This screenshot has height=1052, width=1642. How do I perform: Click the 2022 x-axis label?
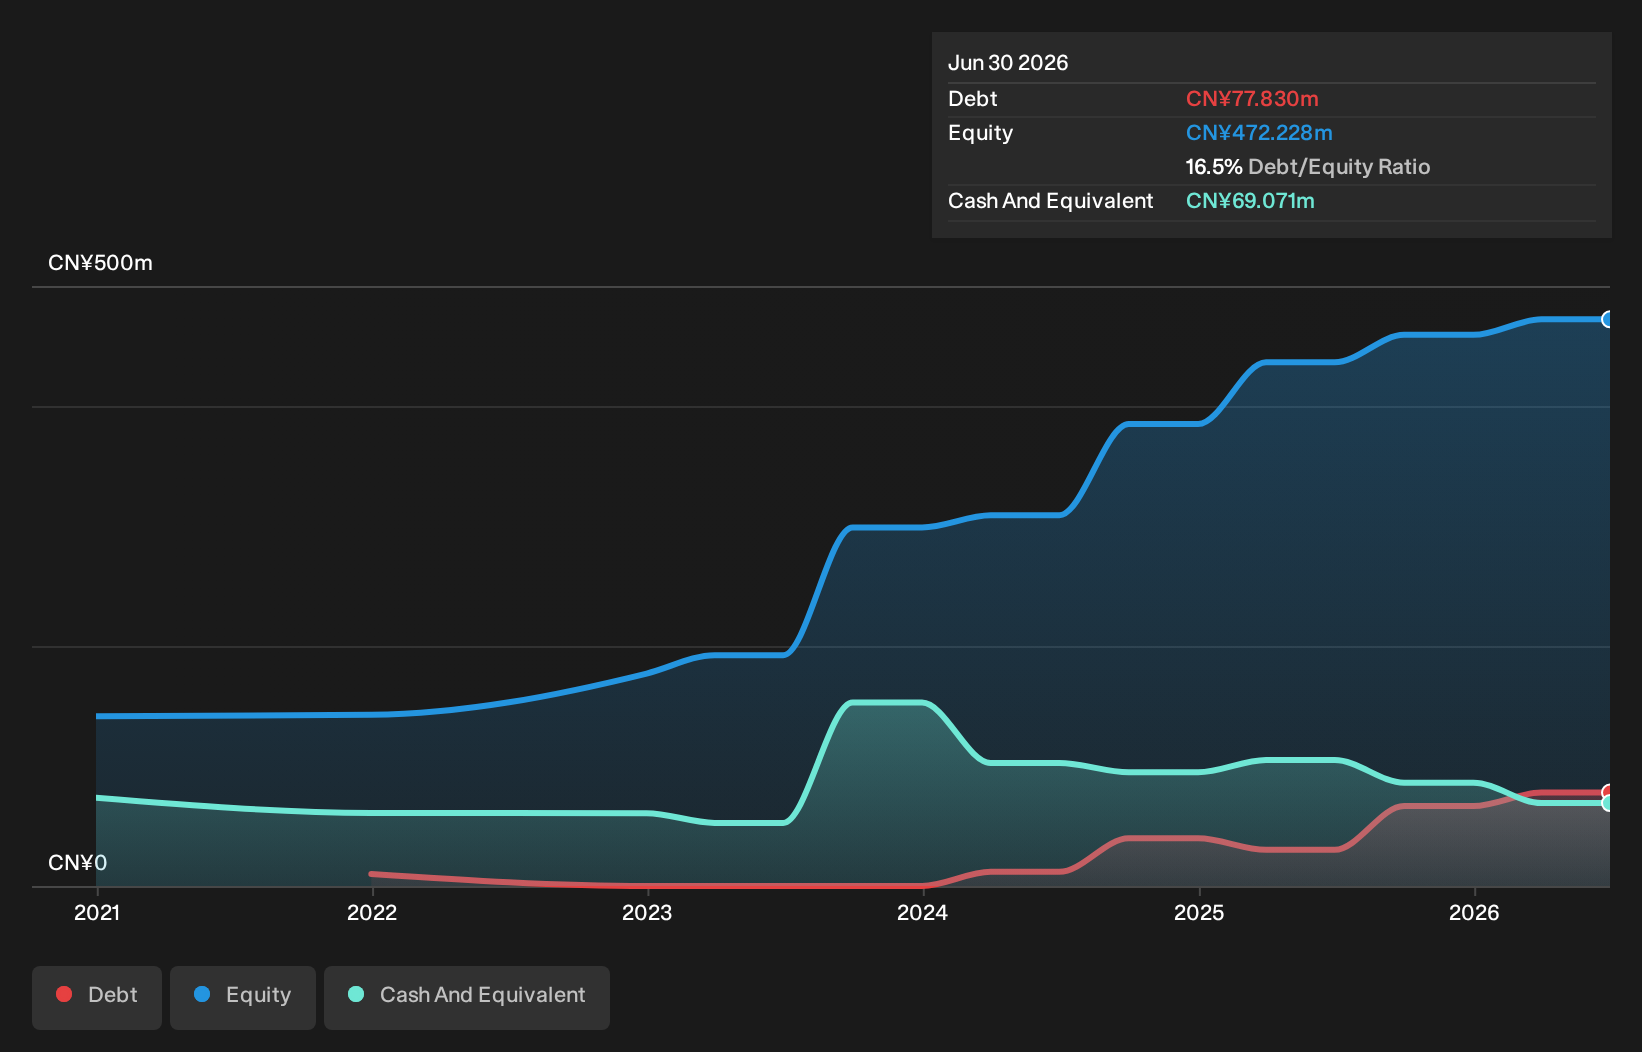coord(372,912)
